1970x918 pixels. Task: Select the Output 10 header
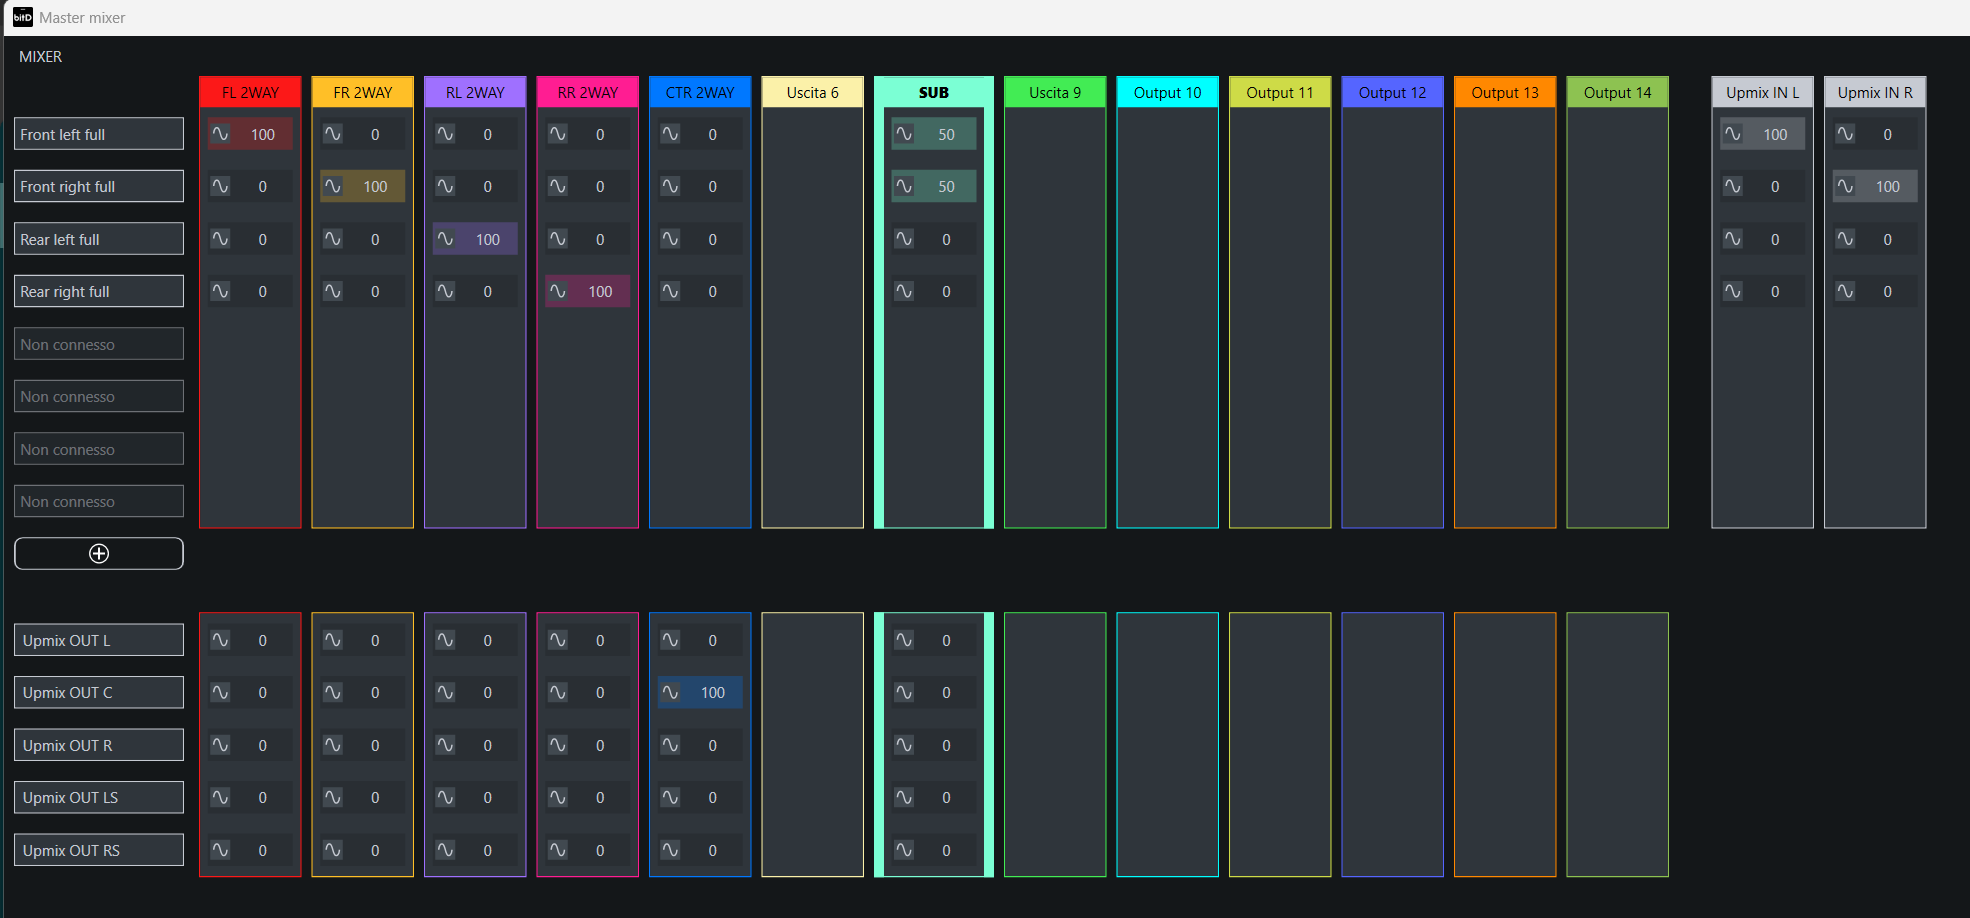1168,92
